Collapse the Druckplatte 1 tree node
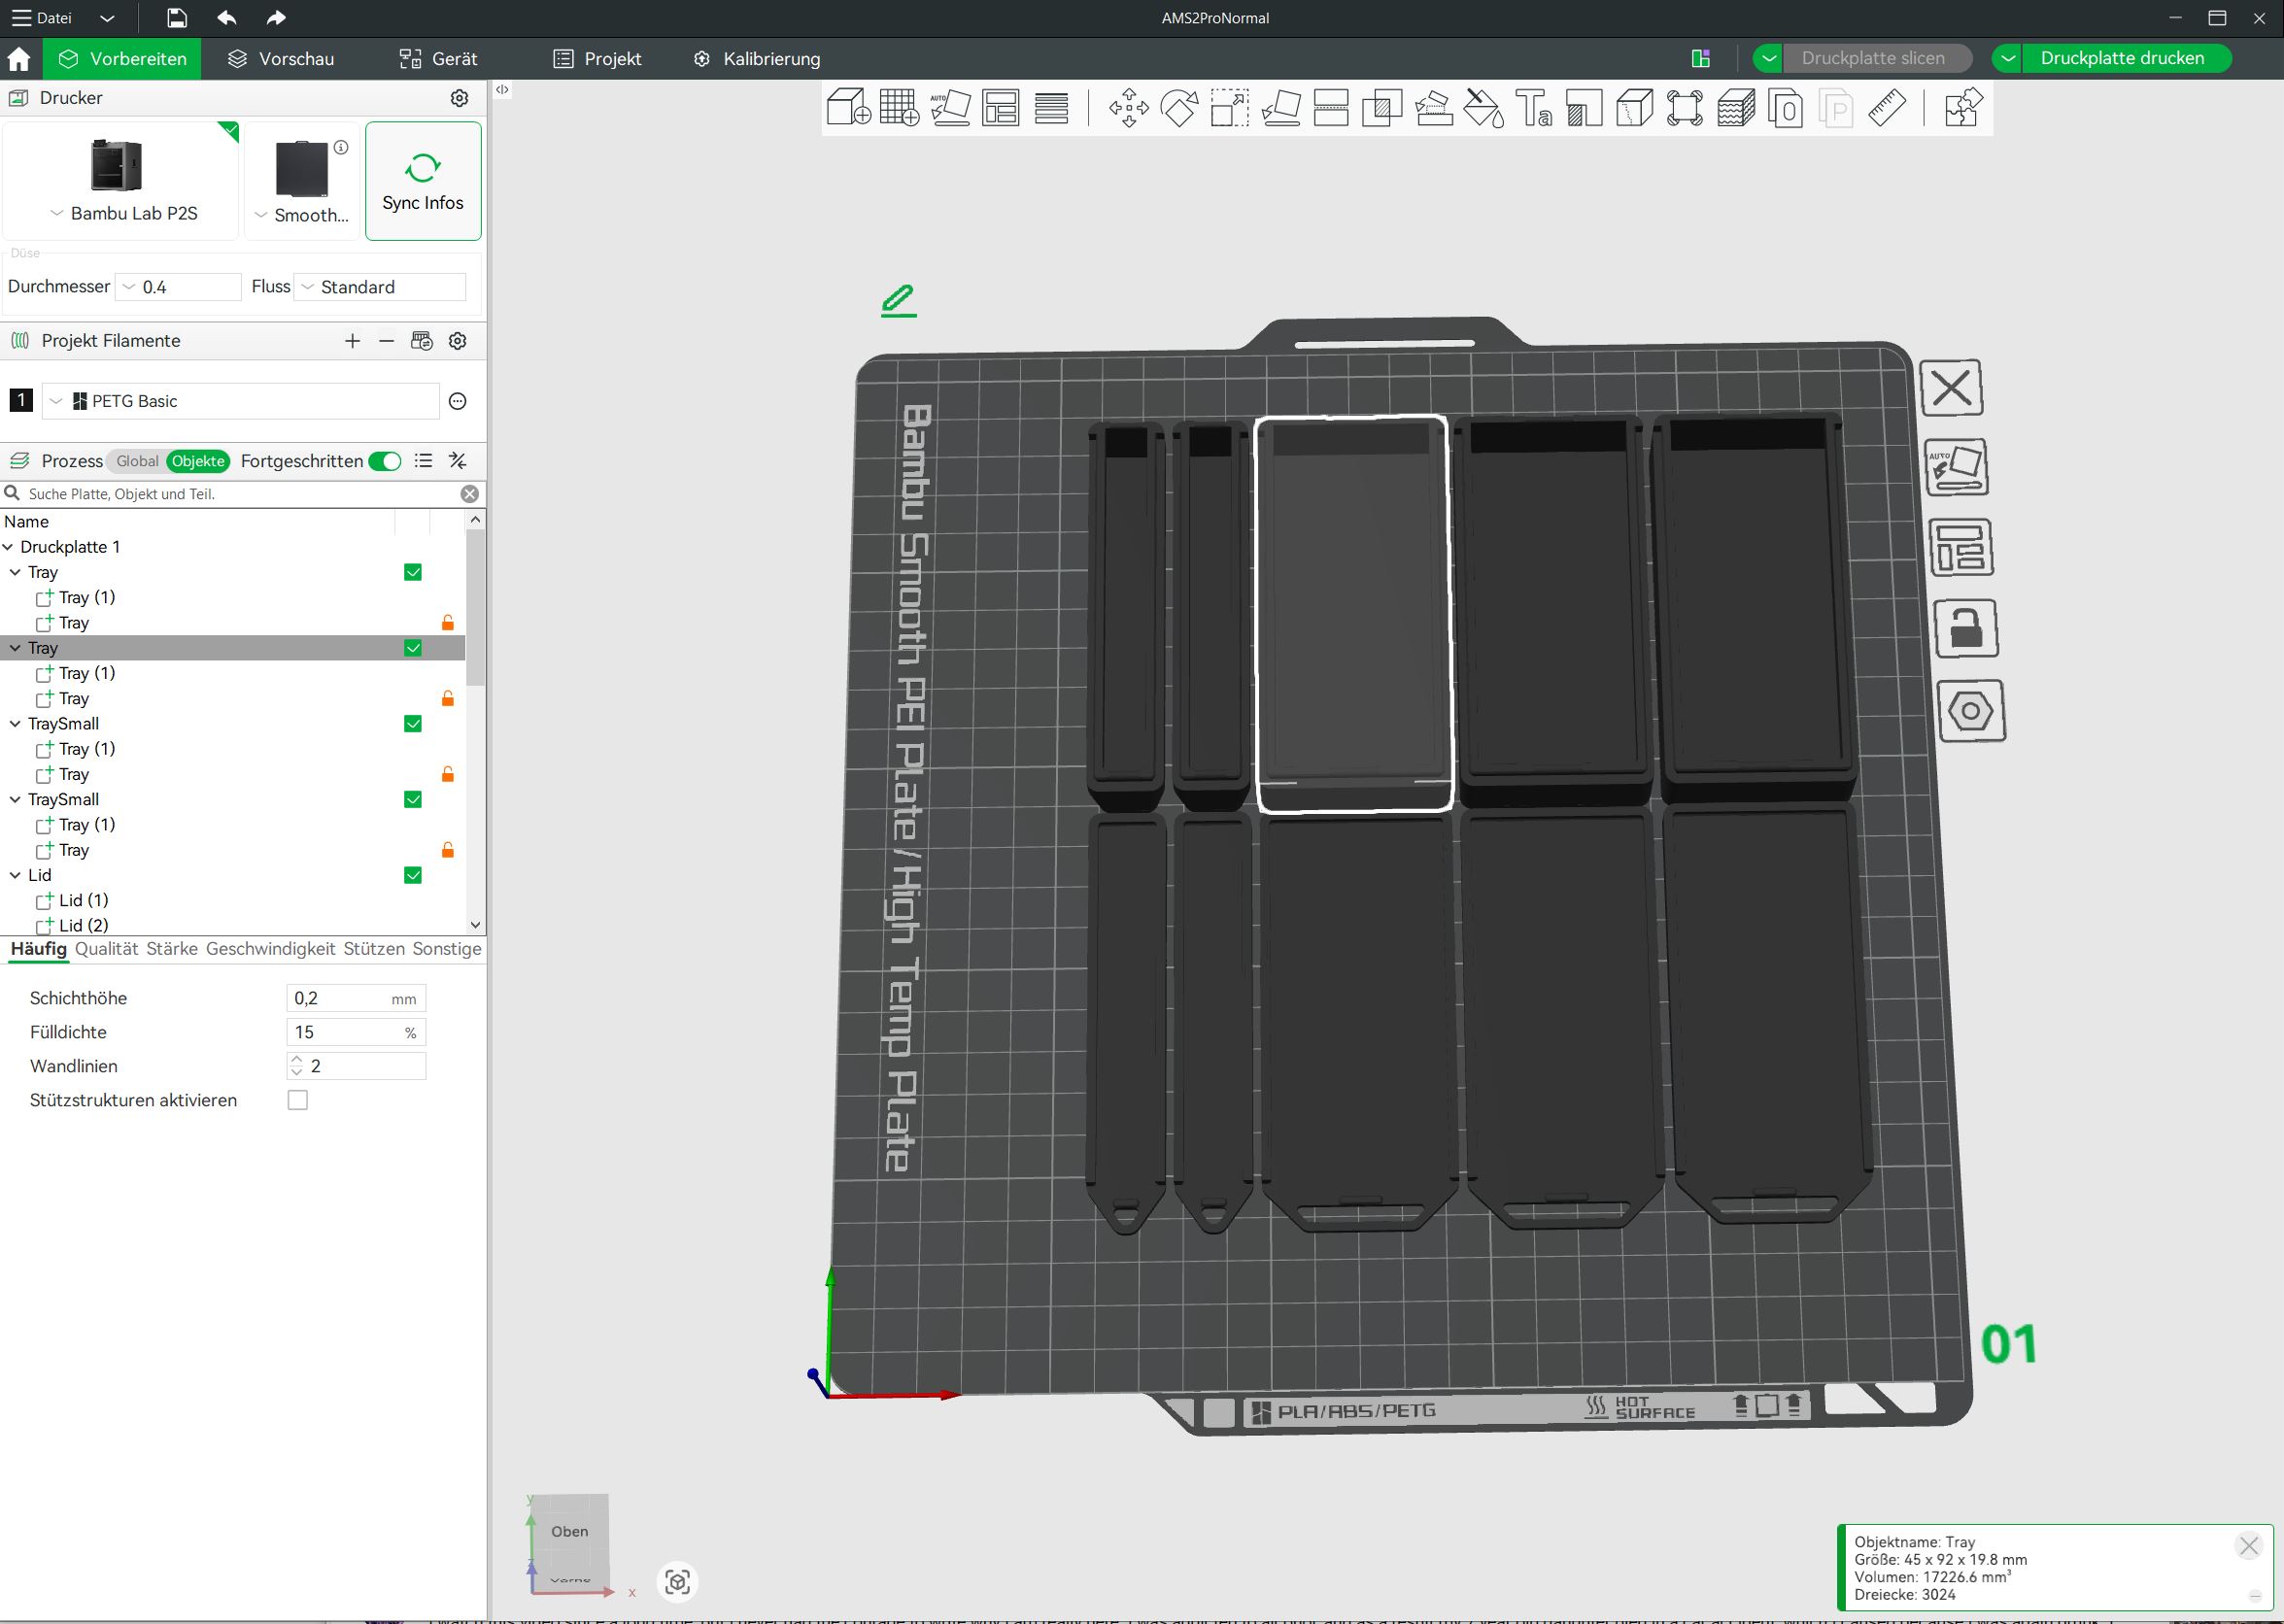This screenshot has height=1624, width=2284. click(9, 547)
